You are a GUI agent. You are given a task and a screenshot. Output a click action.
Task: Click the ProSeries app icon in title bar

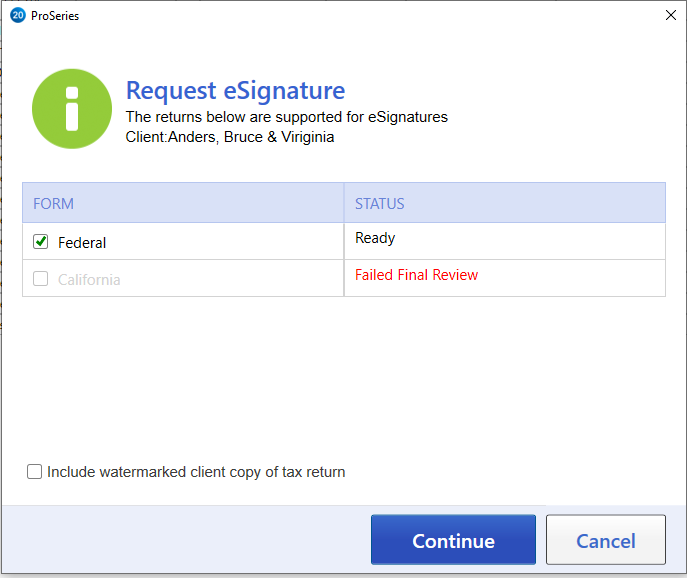pyautogui.click(x=17, y=15)
